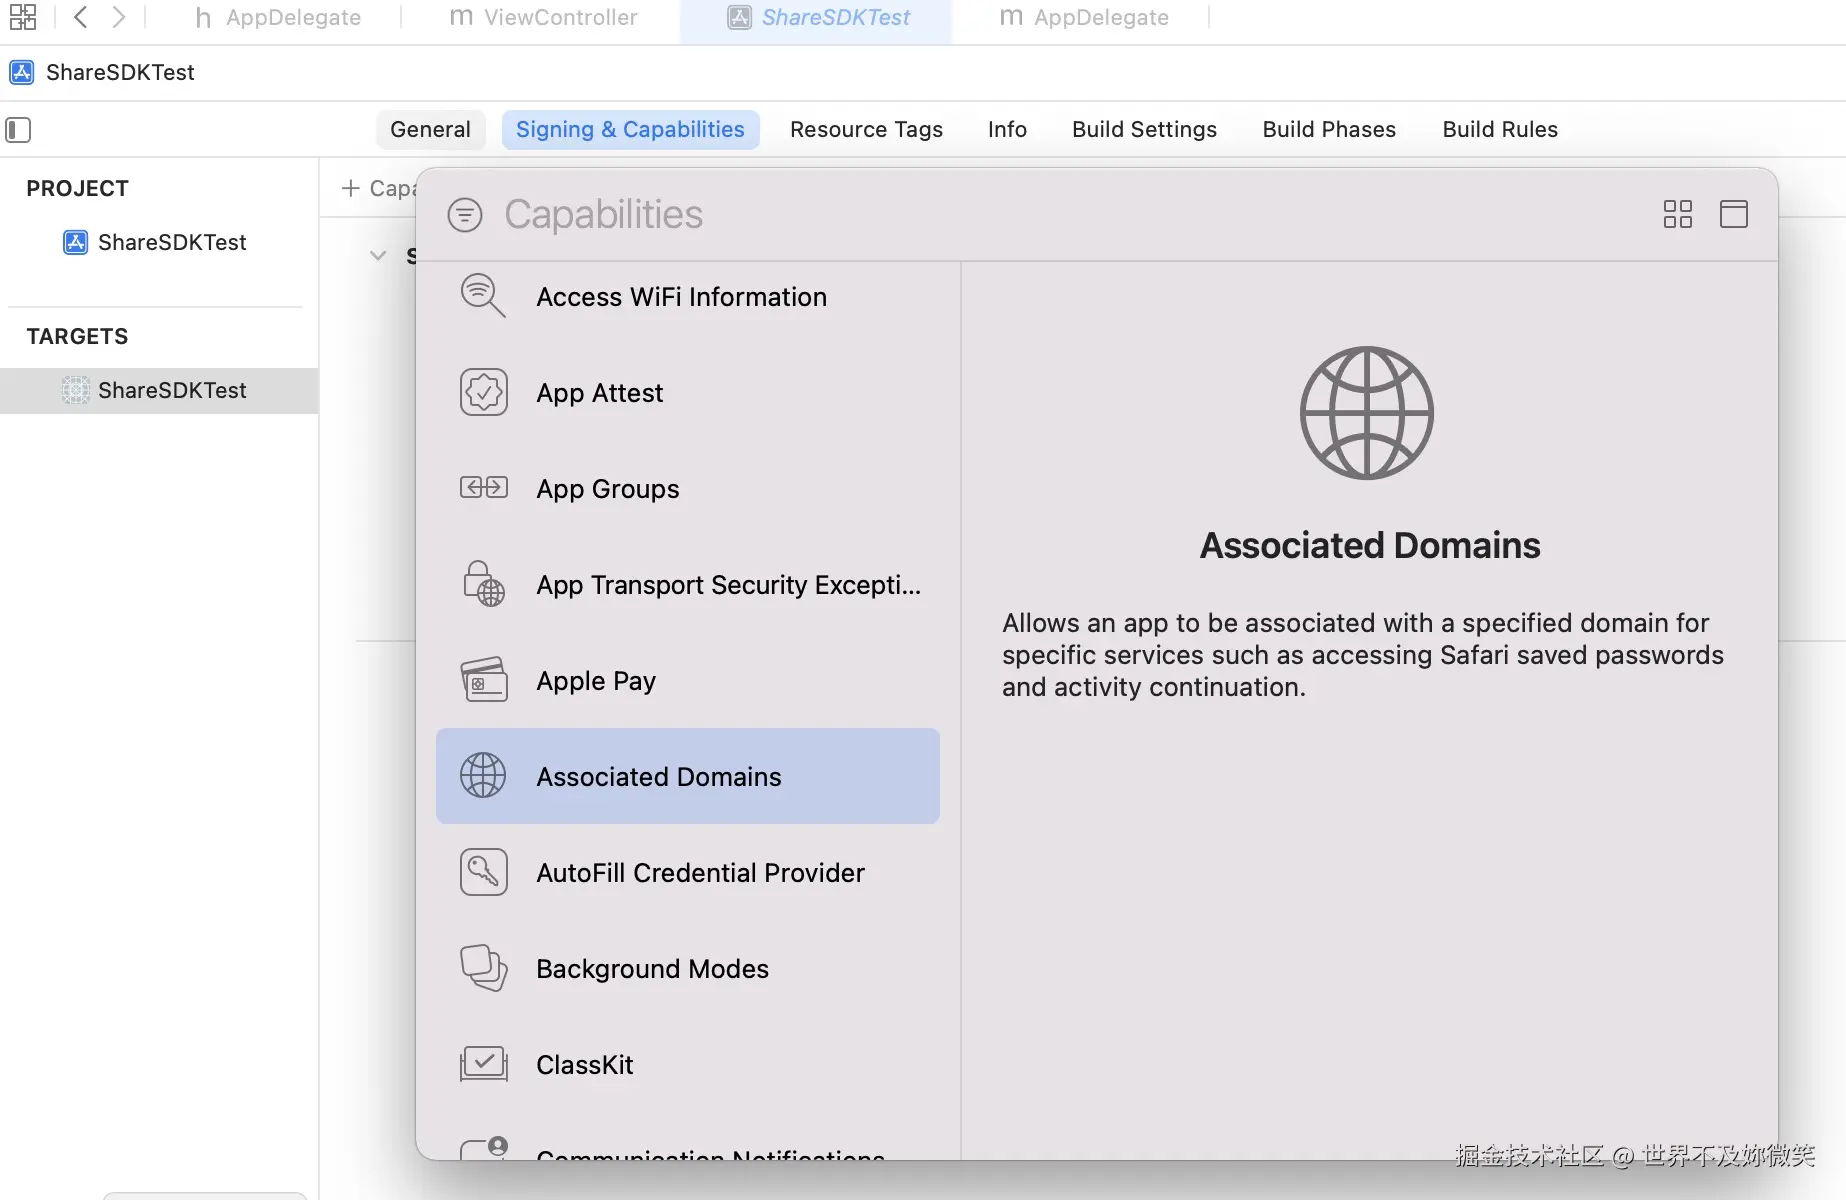Toggle the navigator sidebar visibility
The width and height of the screenshot is (1846, 1200).
point(17,130)
